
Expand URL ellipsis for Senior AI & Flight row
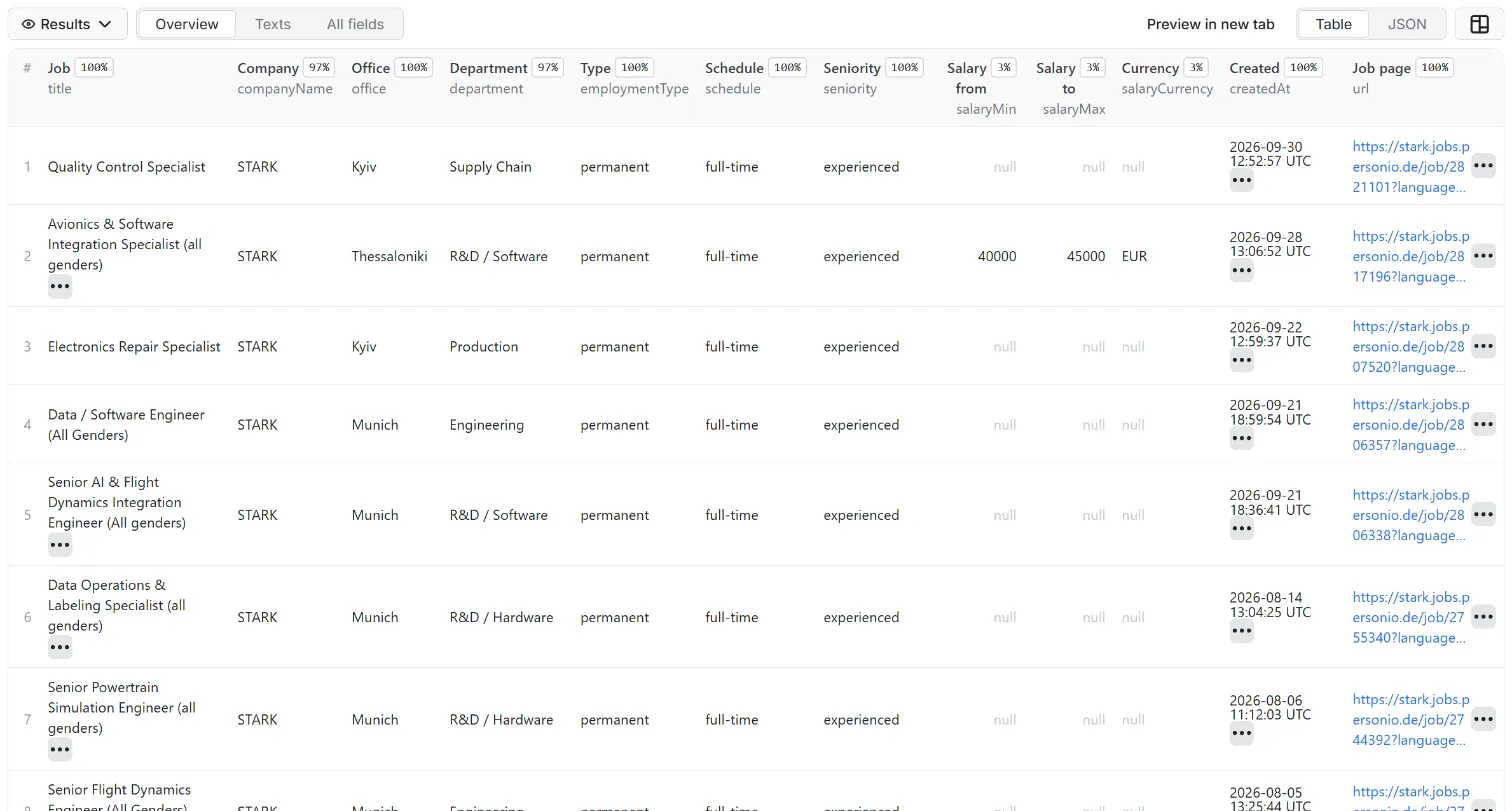tap(1483, 515)
